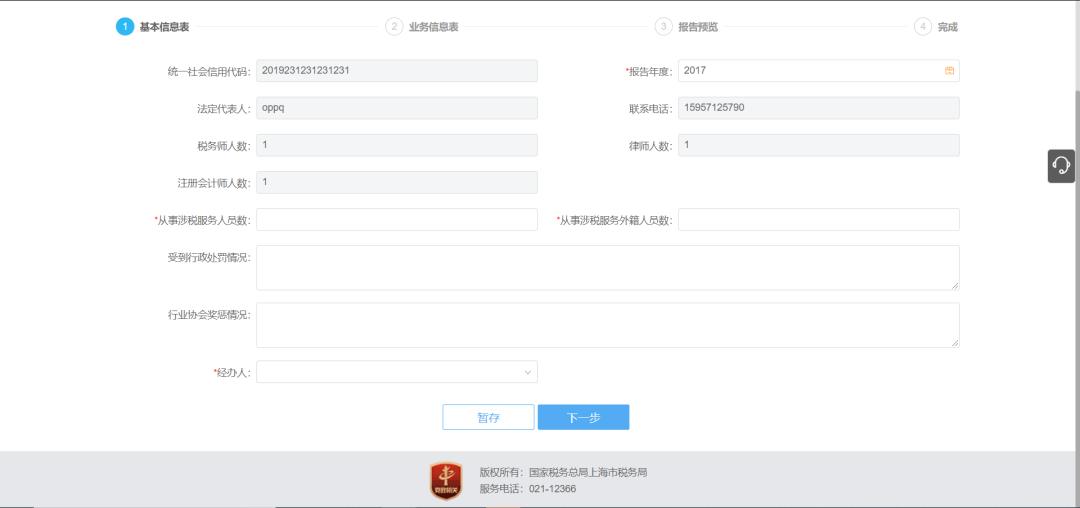Click the tax bureau emblem logo
Viewport: 1080px width, 508px height.
coord(446,480)
